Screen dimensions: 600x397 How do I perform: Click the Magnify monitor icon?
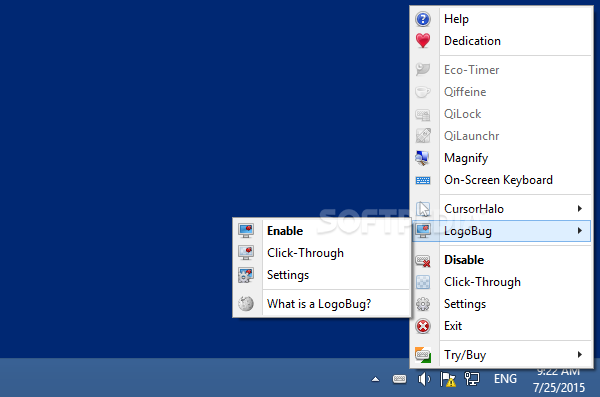tap(423, 158)
